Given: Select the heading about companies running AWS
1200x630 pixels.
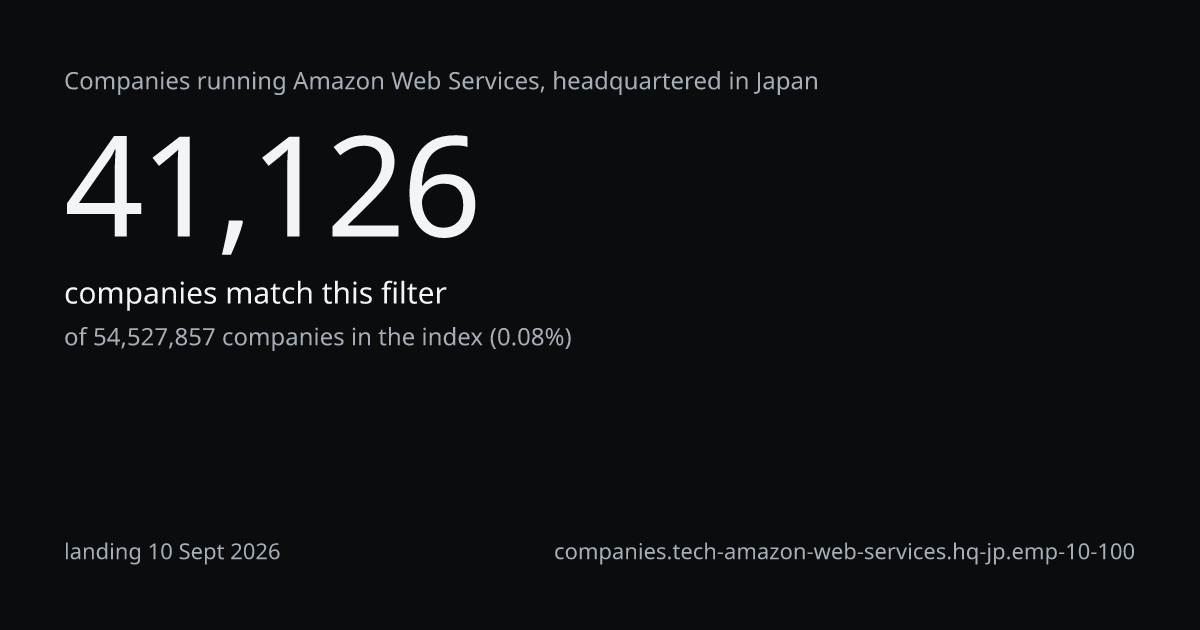Looking at the screenshot, I should tap(441, 81).
